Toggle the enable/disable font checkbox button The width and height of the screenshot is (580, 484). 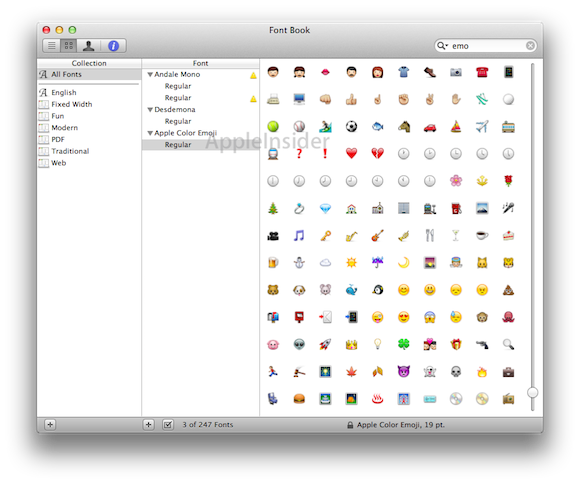pyautogui.click(x=168, y=424)
